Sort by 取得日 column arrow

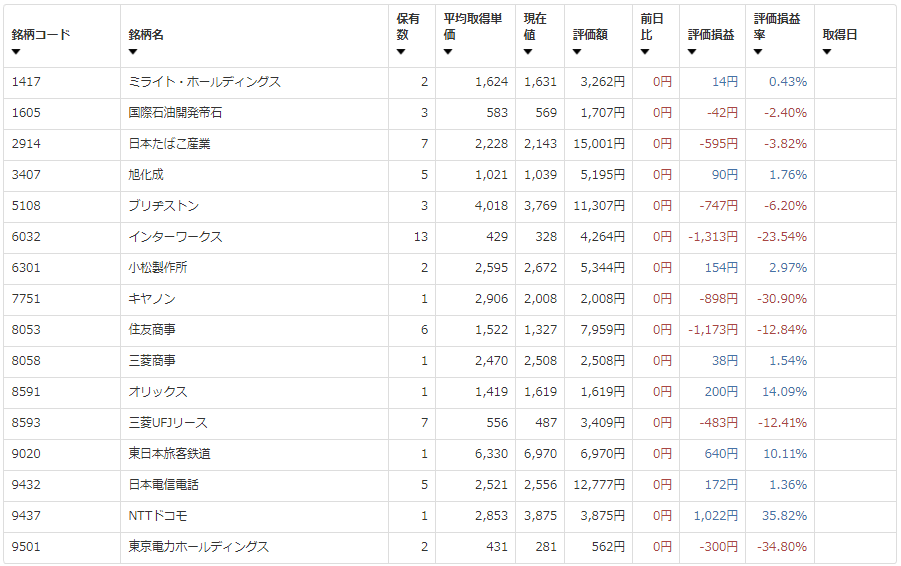pos(827,52)
